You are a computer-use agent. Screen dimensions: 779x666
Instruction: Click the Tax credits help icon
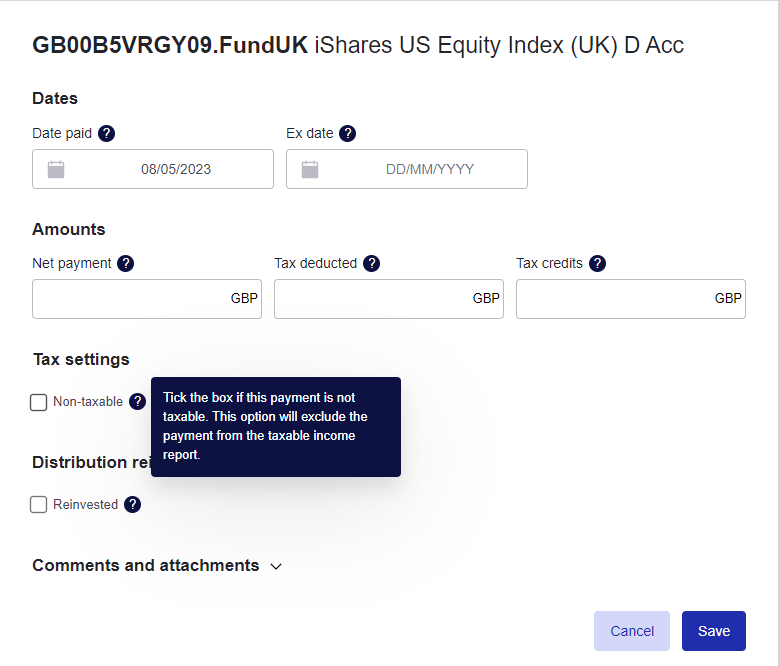tap(597, 263)
